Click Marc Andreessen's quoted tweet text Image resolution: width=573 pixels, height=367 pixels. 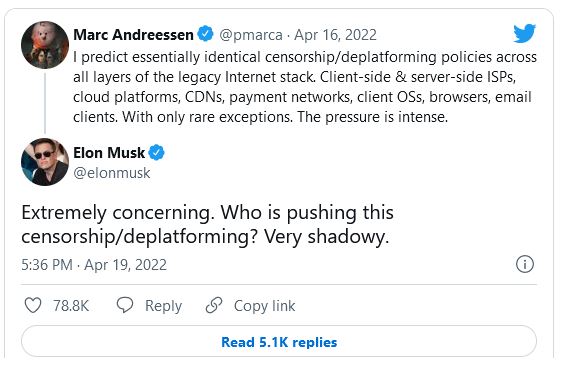click(305, 87)
